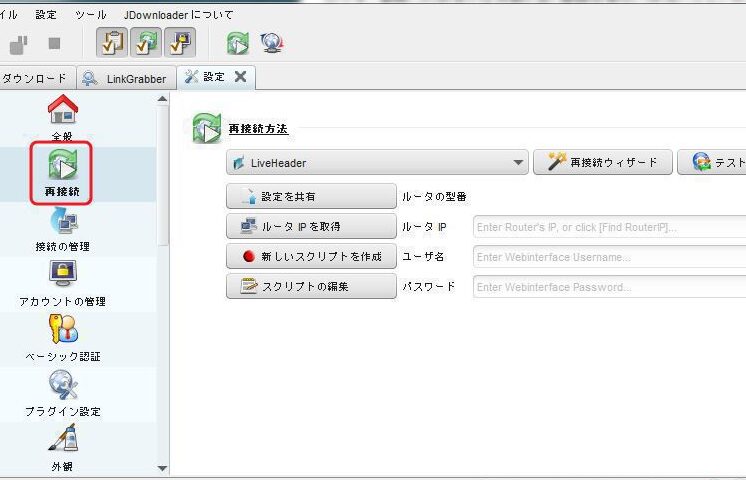This screenshot has width=746, height=480.
Task: Toggle auto-reconnect toolbar button
Action: point(145,43)
